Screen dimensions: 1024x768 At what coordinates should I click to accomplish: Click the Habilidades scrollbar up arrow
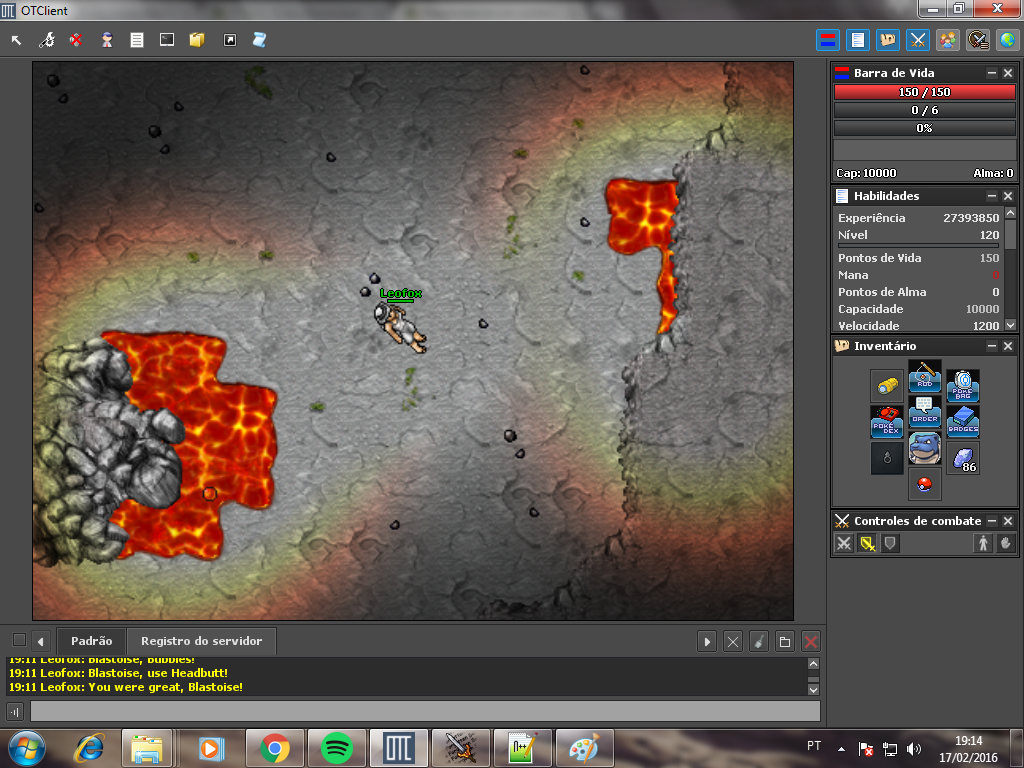pyautogui.click(x=1010, y=213)
